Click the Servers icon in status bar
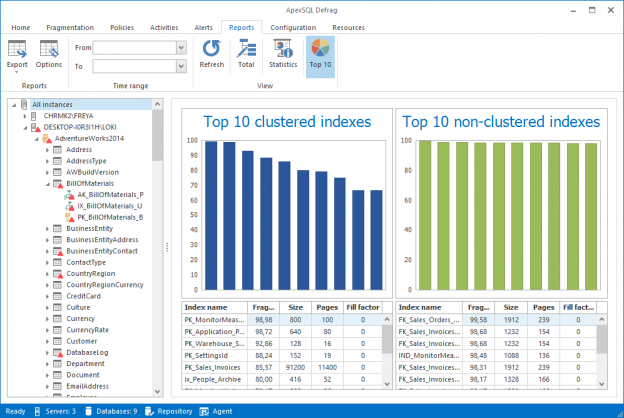Viewport: 624px width, 418px height. pos(37,411)
